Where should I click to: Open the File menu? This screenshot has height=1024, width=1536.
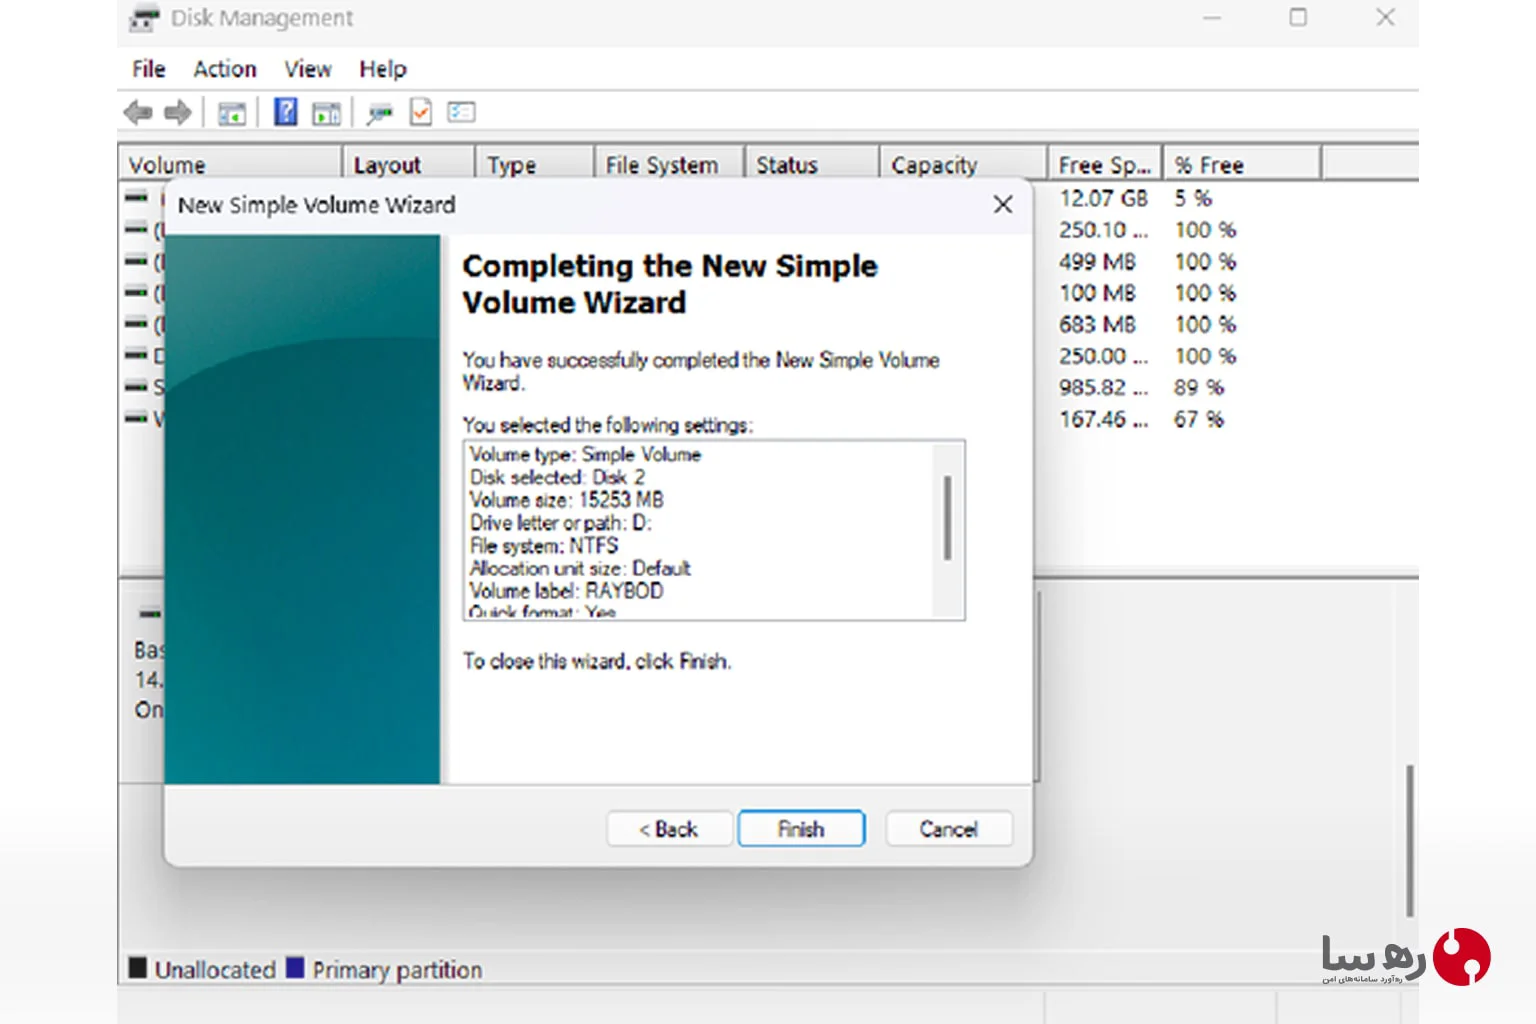tap(149, 69)
